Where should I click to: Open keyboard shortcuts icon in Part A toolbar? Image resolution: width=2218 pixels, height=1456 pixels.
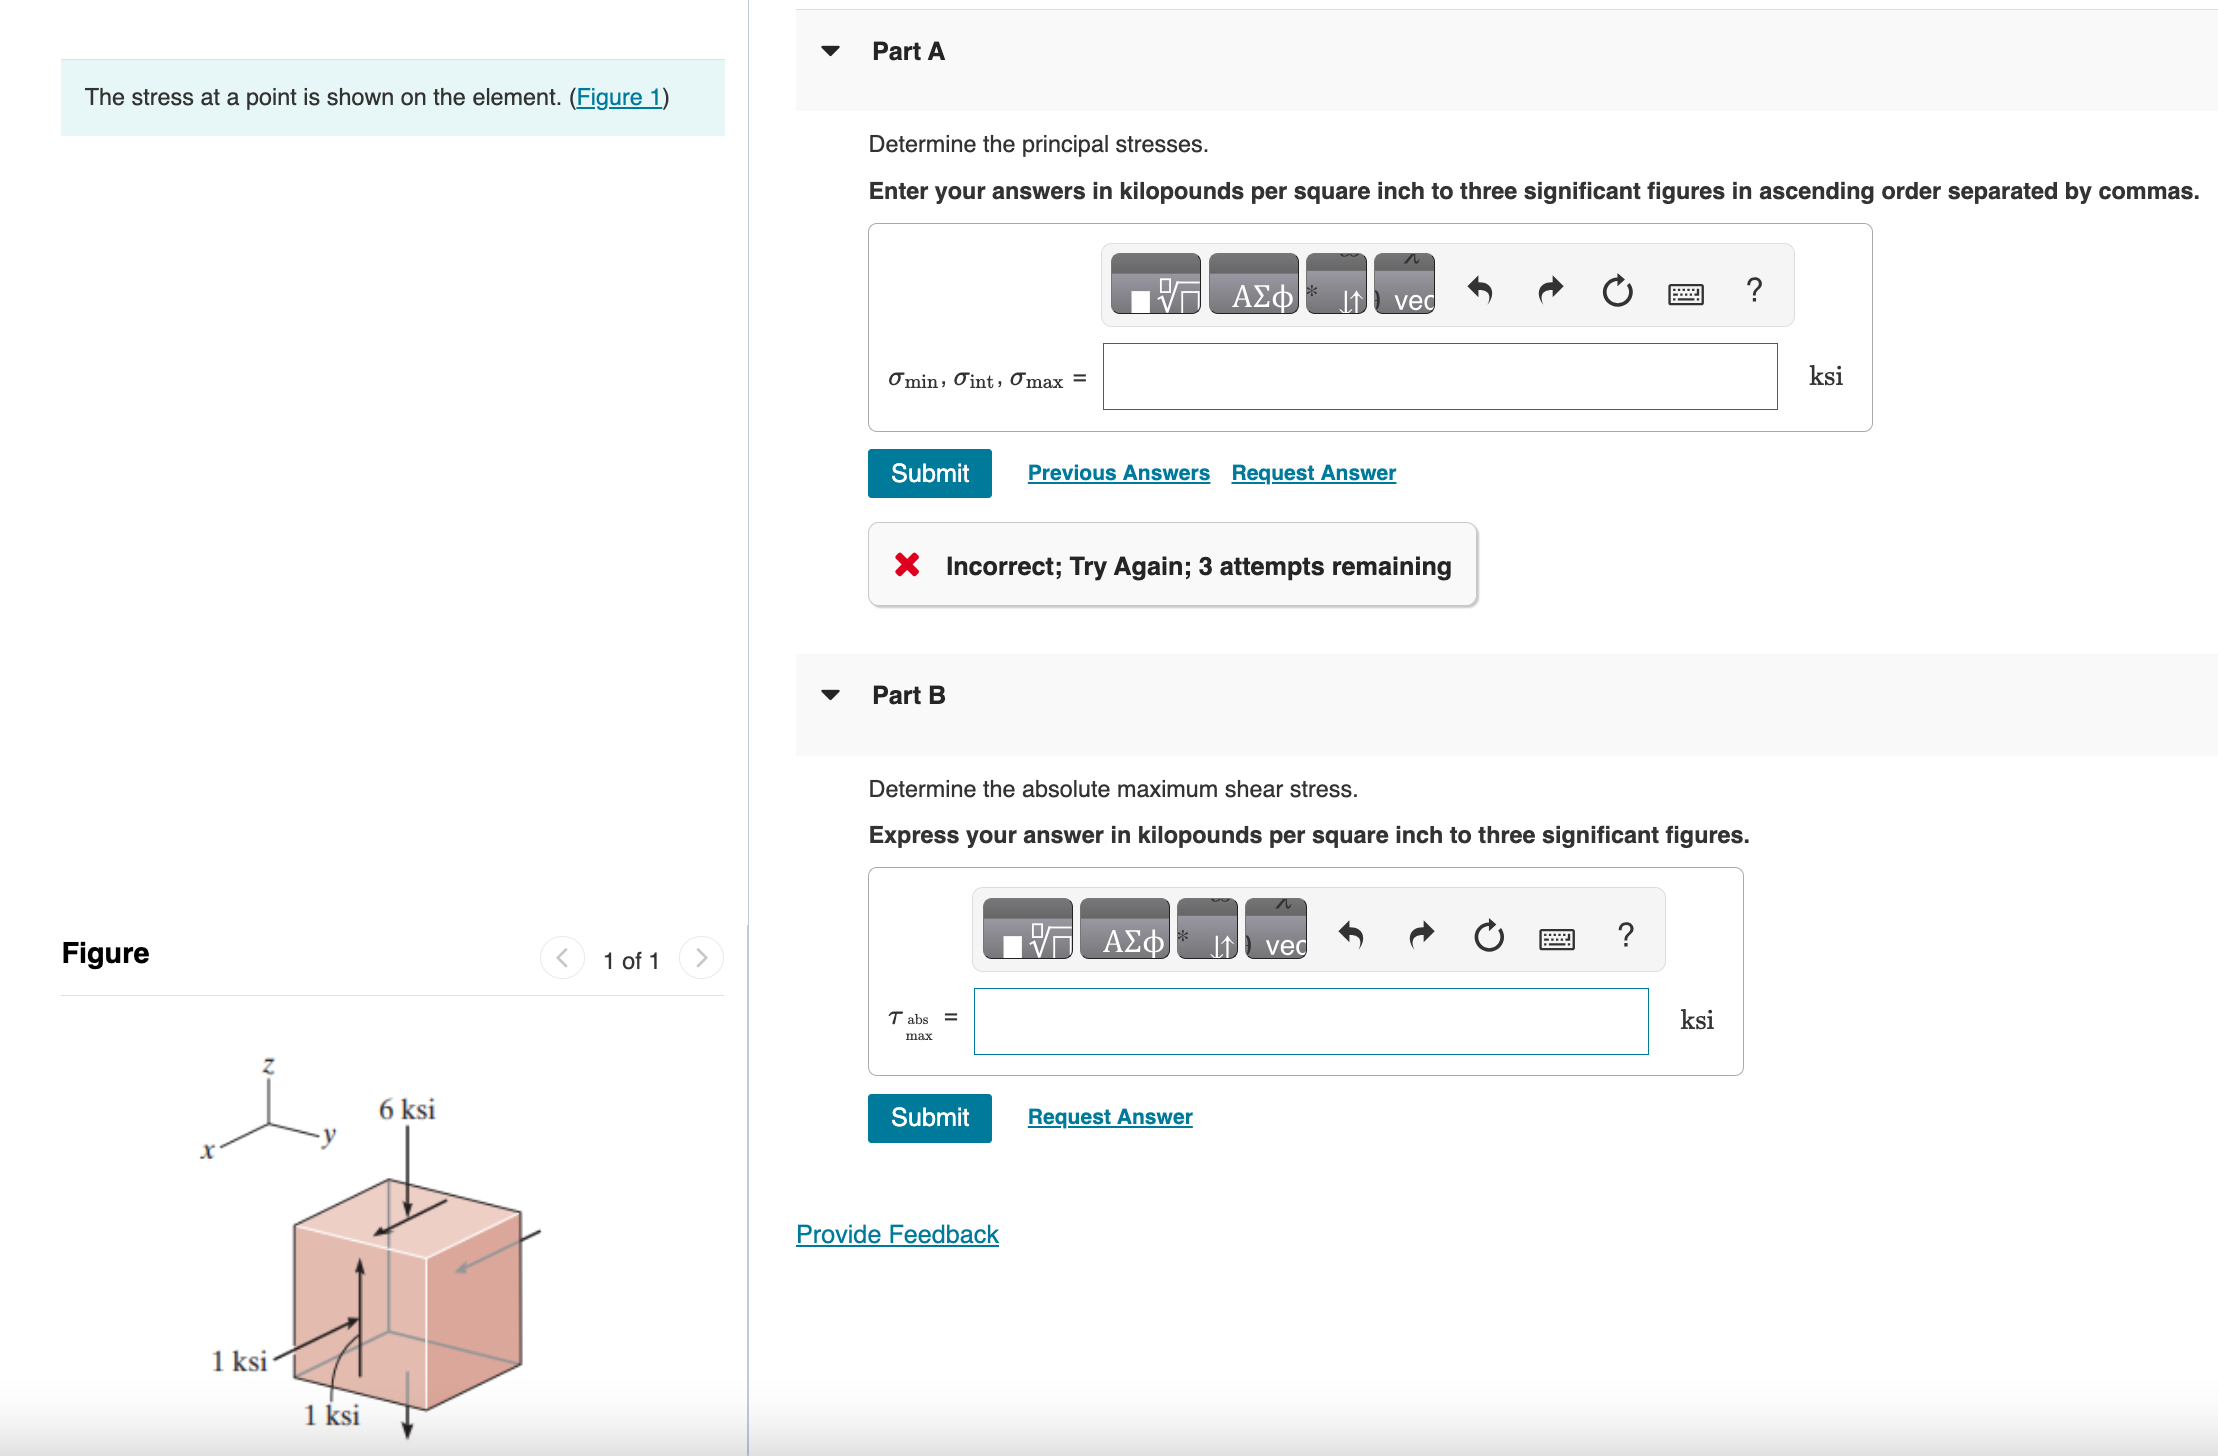click(x=1685, y=293)
